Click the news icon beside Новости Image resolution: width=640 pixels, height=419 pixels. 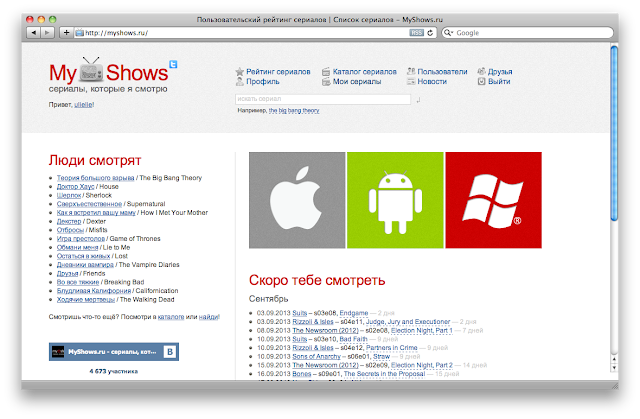pos(411,82)
